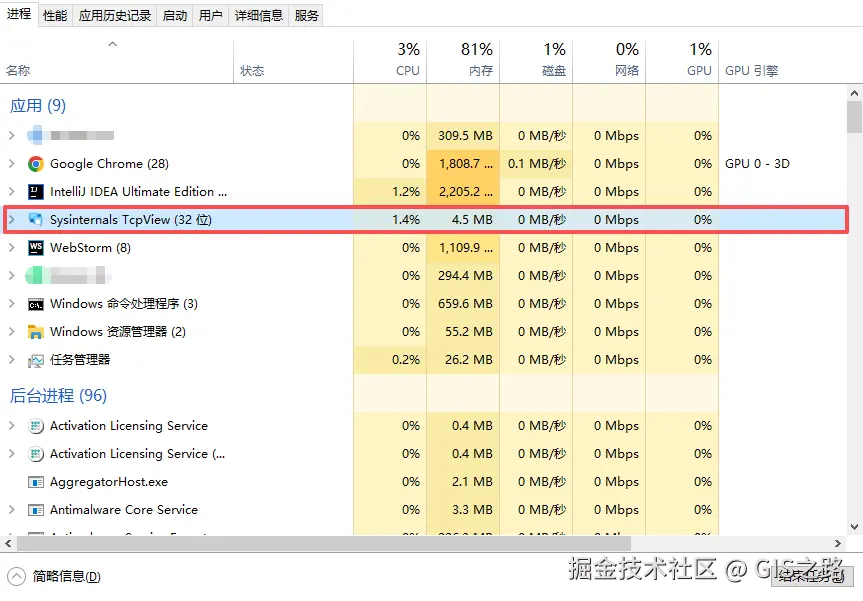The image size is (863, 601).
Task: Sort processes by GPU column
Action: click(x=682, y=61)
